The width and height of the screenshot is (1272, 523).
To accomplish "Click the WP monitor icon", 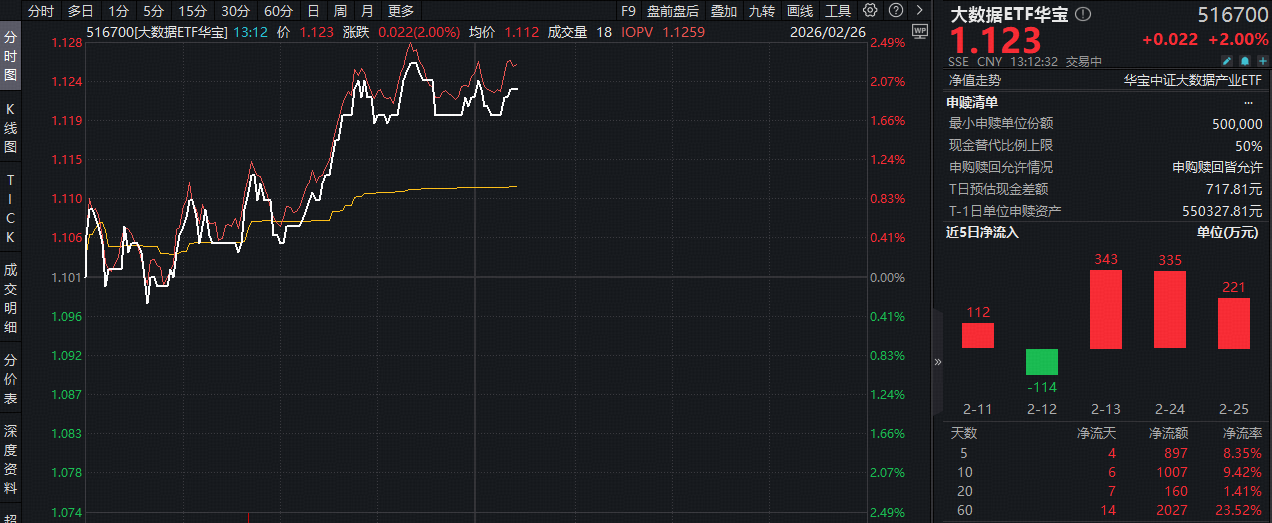I will click(920, 31).
